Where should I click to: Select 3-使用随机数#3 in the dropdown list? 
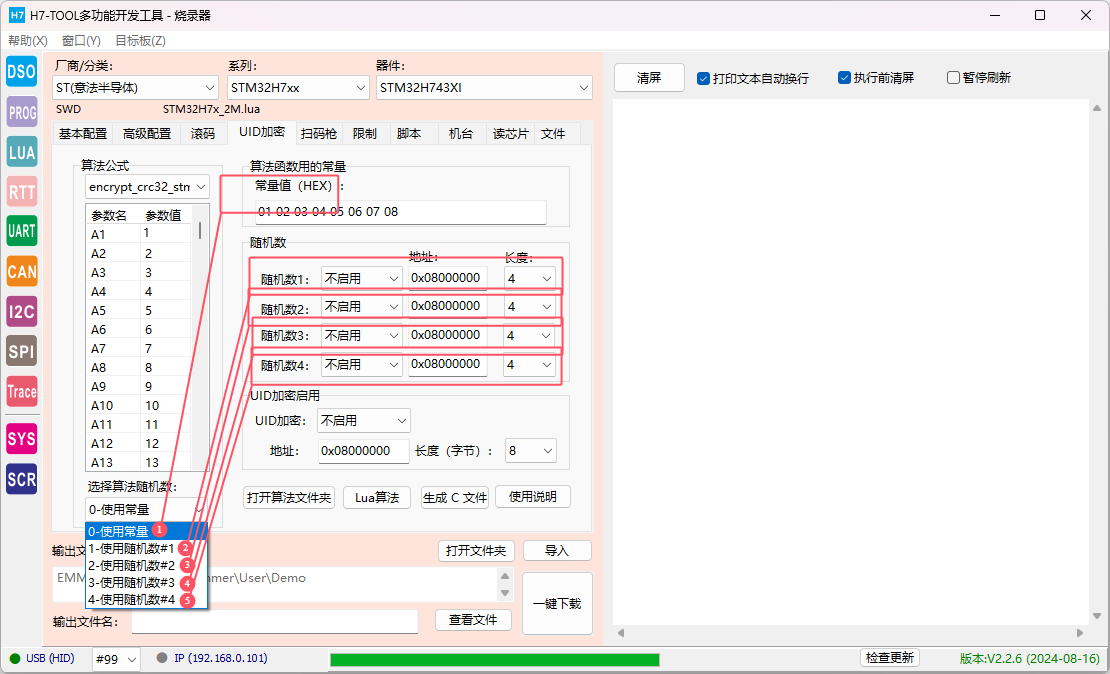pos(147,582)
